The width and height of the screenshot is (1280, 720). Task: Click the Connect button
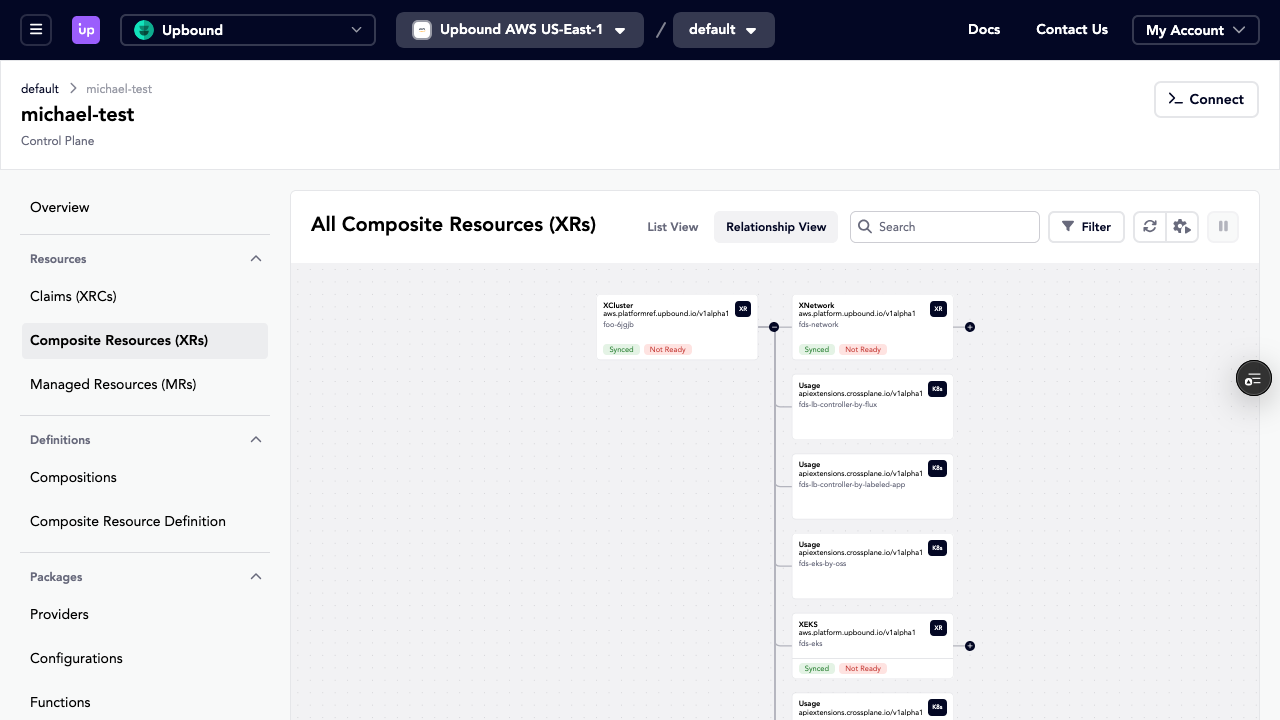pyautogui.click(x=1206, y=99)
